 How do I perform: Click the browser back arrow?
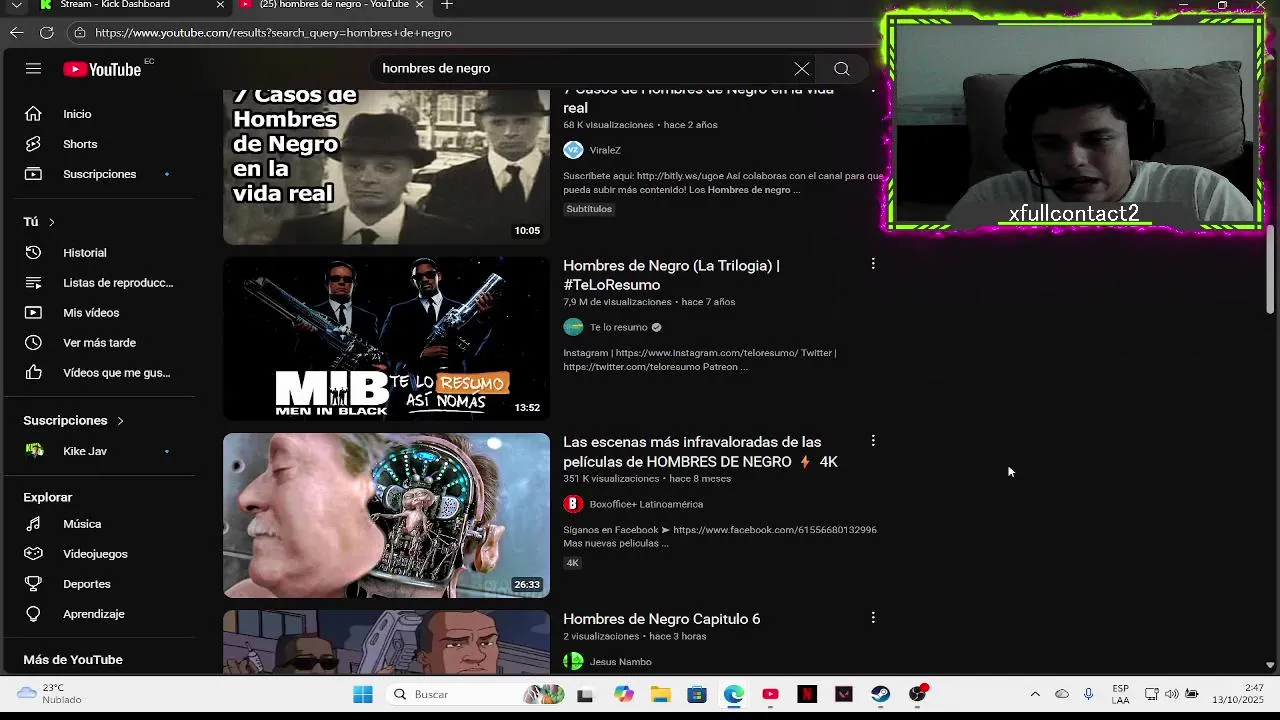pos(16,33)
